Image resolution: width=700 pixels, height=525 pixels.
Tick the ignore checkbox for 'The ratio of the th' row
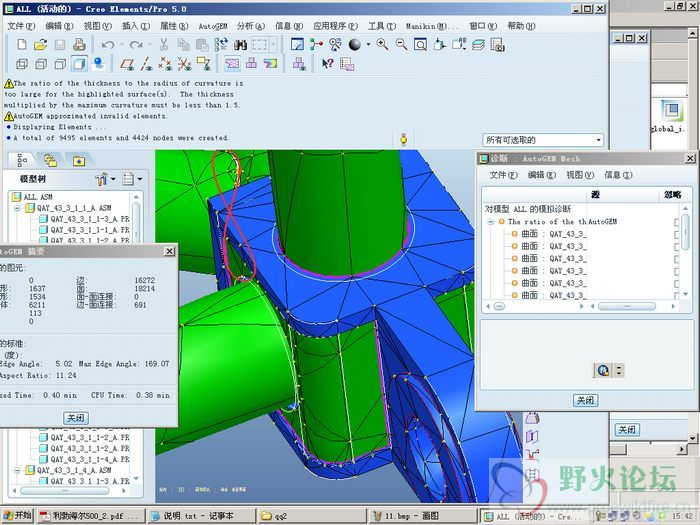click(x=676, y=222)
